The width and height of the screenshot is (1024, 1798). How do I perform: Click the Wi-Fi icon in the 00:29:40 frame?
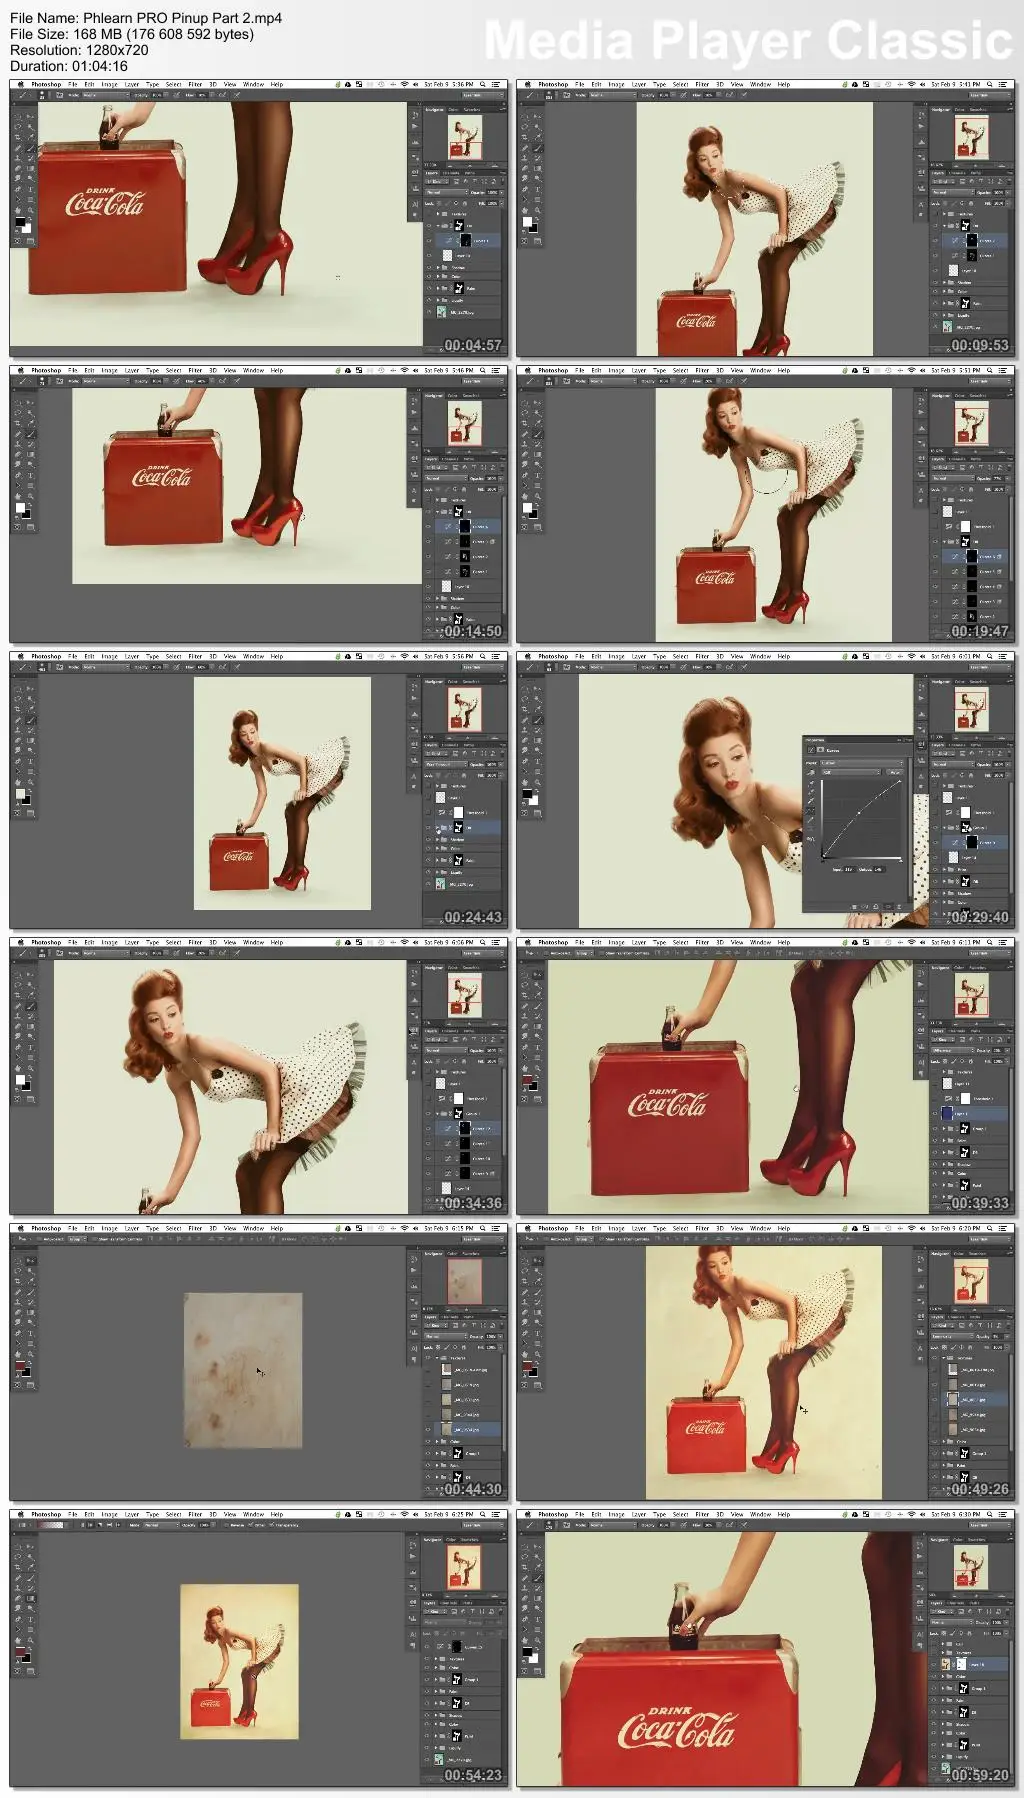[x=912, y=656]
